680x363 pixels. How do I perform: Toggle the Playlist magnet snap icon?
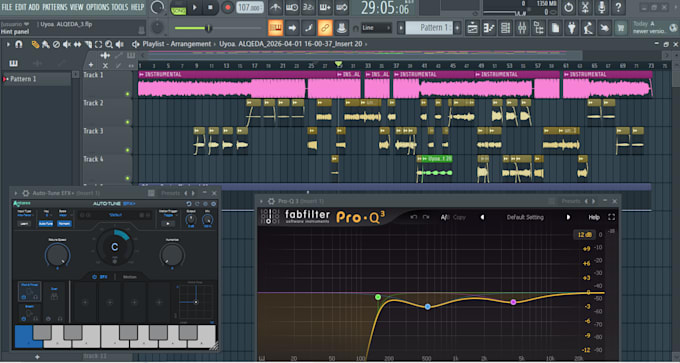19,44
